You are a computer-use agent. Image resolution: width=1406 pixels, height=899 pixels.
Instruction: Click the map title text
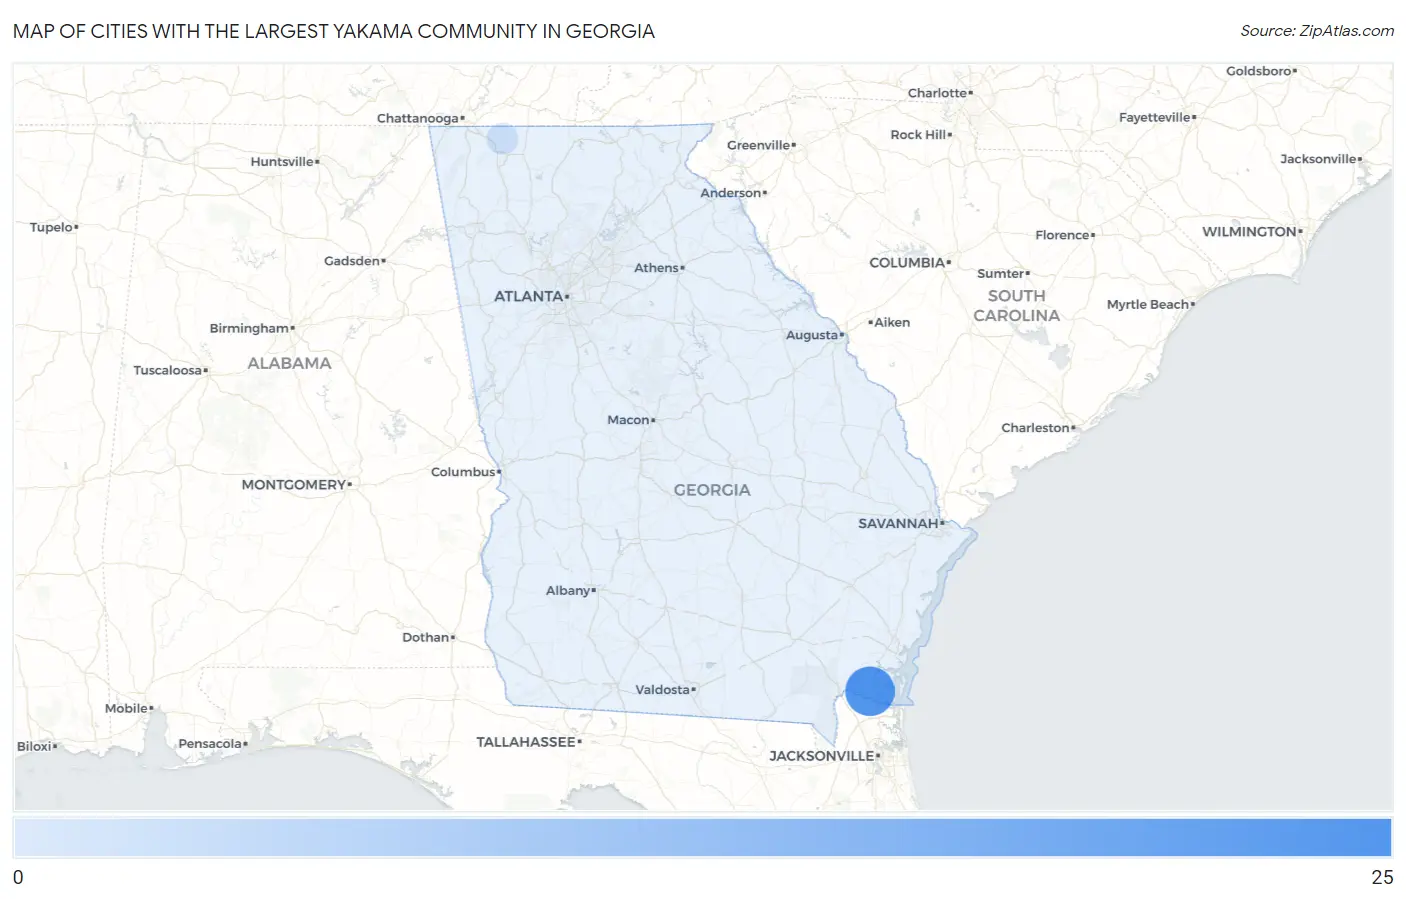tap(334, 31)
